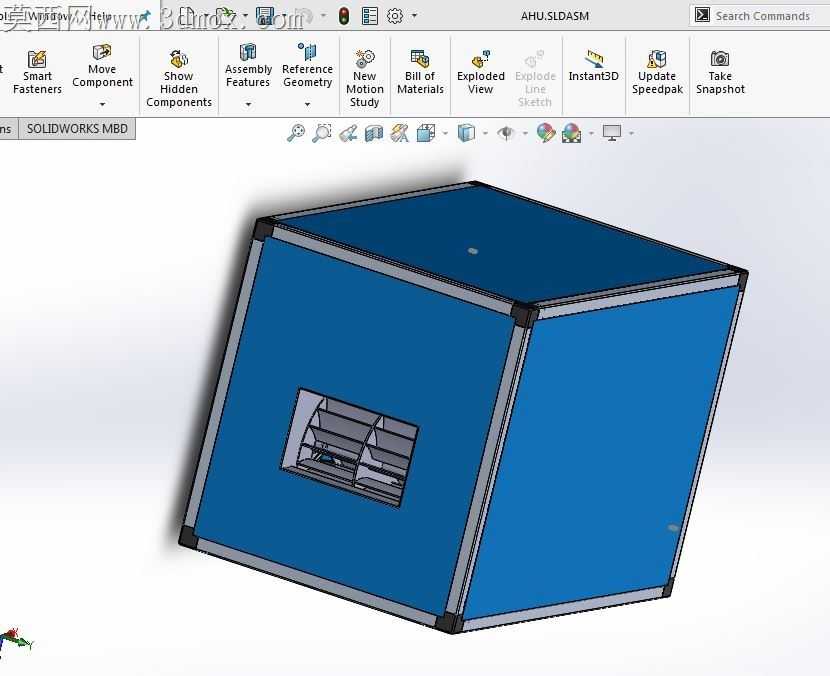The height and width of the screenshot is (676, 830).
Task: Toggle Instant3D mode
Action: pyautogui.click(x=593, y=66)
